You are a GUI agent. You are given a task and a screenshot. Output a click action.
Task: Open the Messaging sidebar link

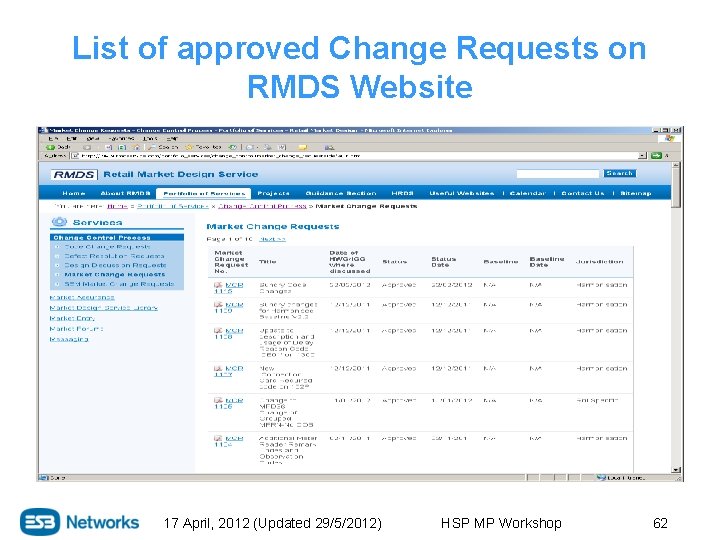click(x=69, y=339)
